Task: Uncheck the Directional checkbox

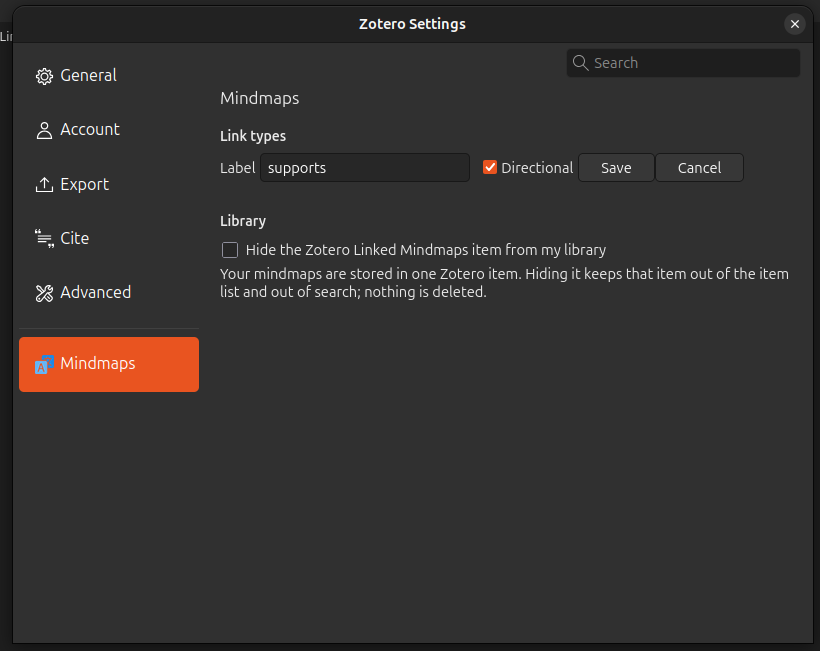Action: (490, 167)
